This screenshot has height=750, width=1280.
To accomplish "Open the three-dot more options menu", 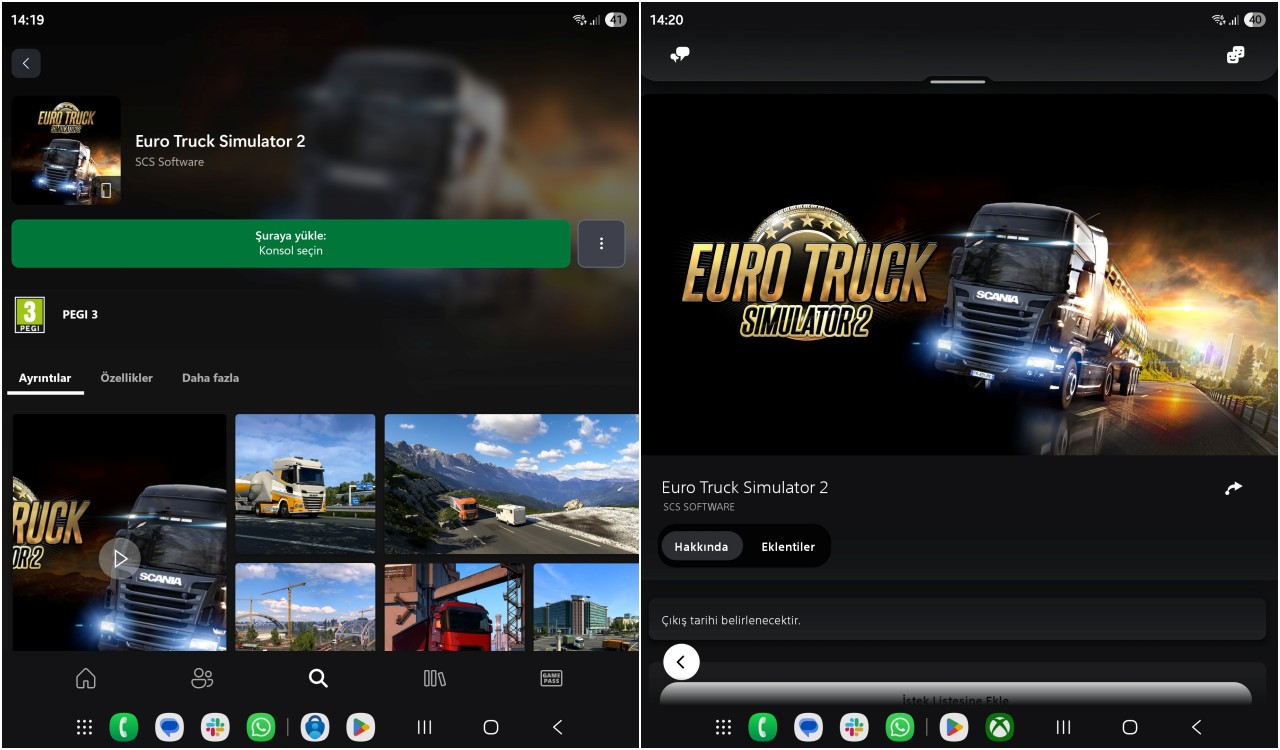I will pyautogui.click(x=600, y=243).
